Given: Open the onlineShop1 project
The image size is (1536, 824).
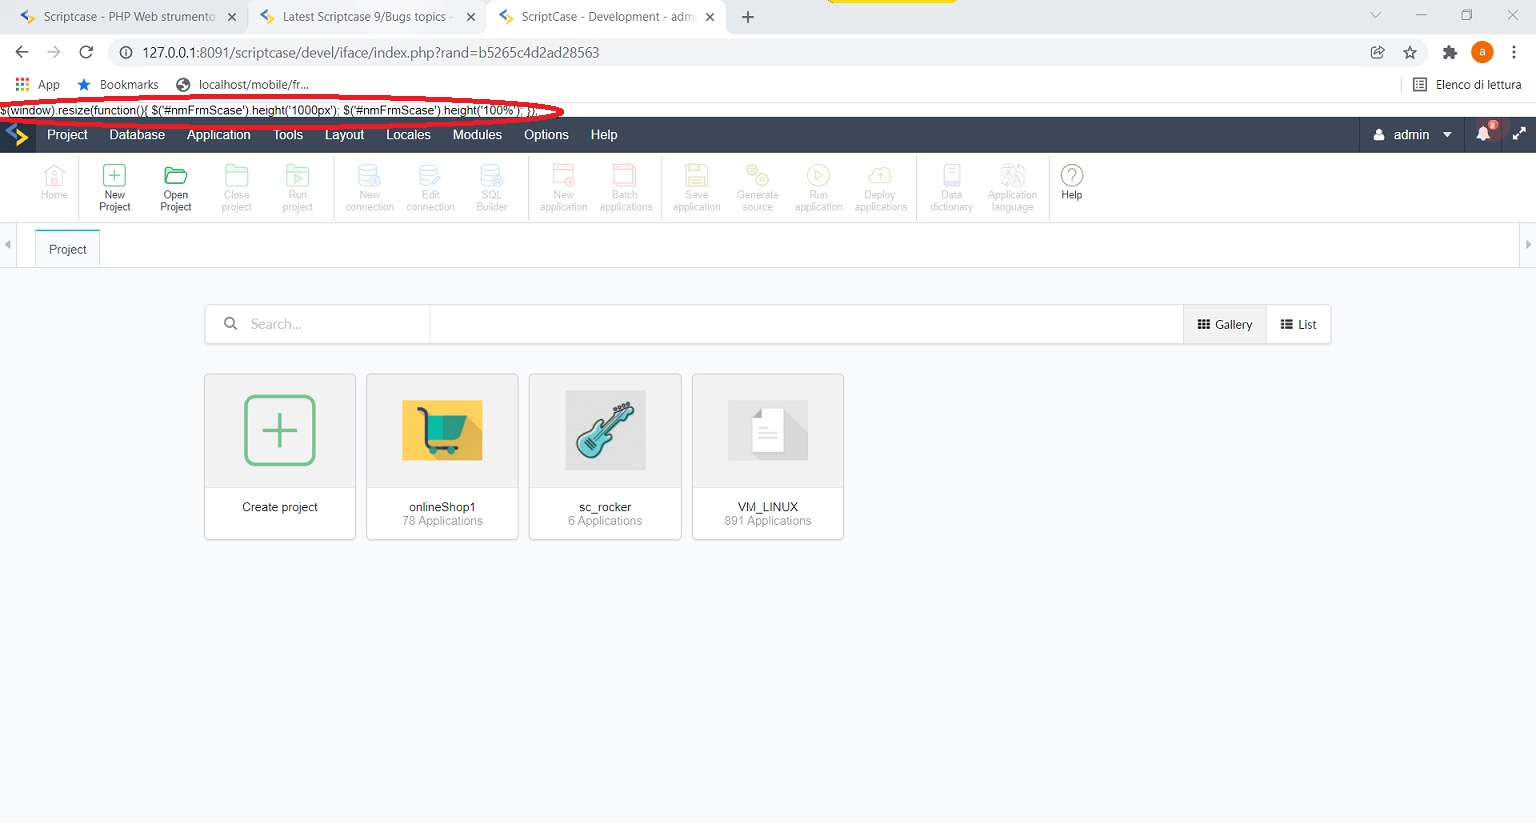Looking at the screenshot, I should [442, 456].
